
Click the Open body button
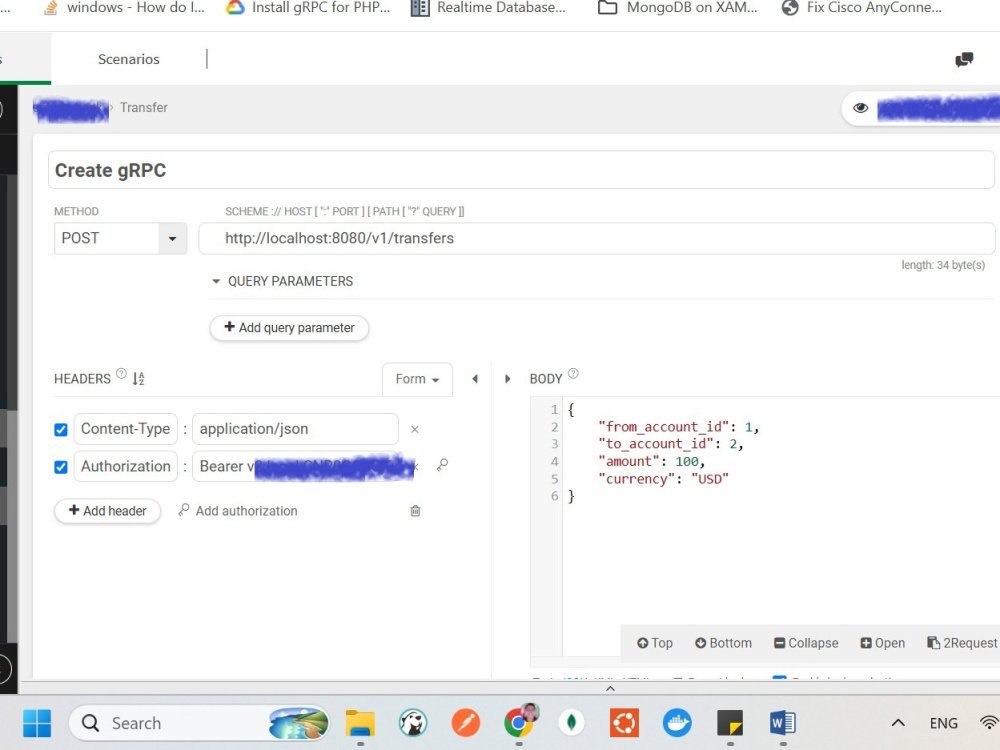pos(883,643)
